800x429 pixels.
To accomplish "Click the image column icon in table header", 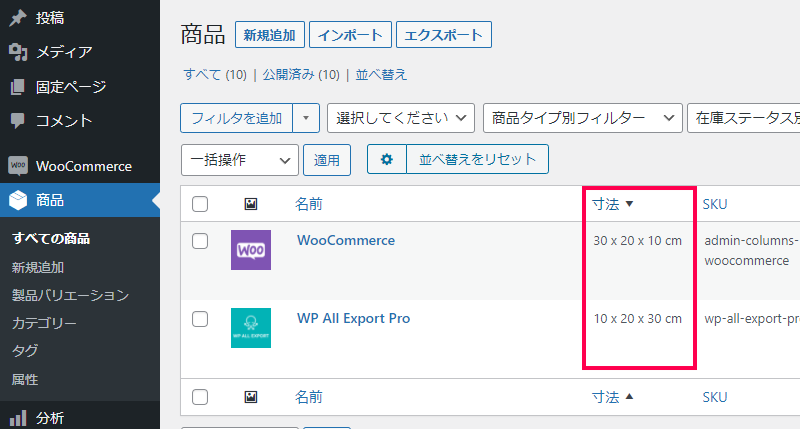I will click(251, 204).
